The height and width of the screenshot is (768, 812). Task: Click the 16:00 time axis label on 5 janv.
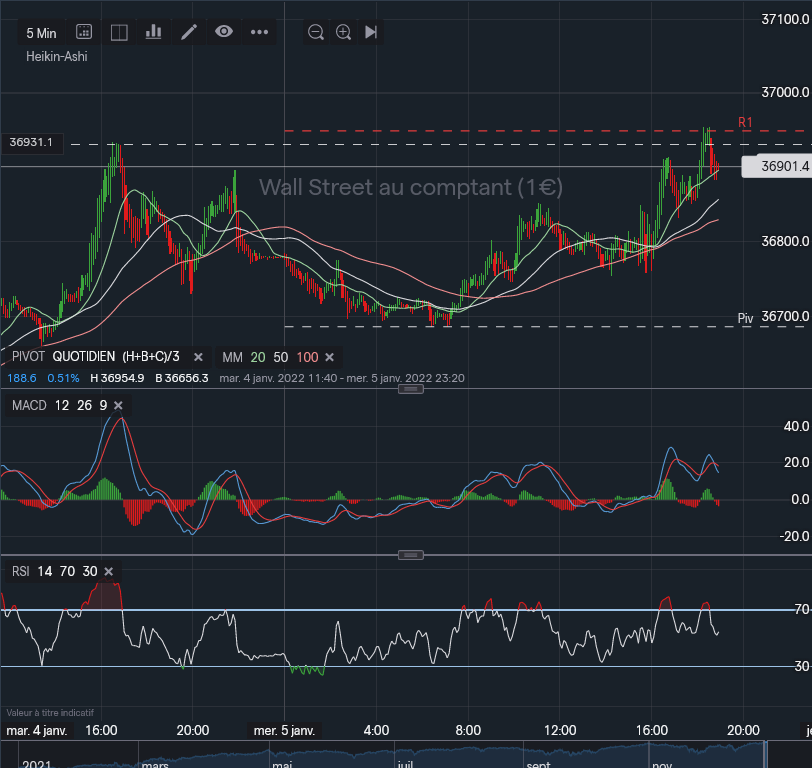tap(651, 730)
